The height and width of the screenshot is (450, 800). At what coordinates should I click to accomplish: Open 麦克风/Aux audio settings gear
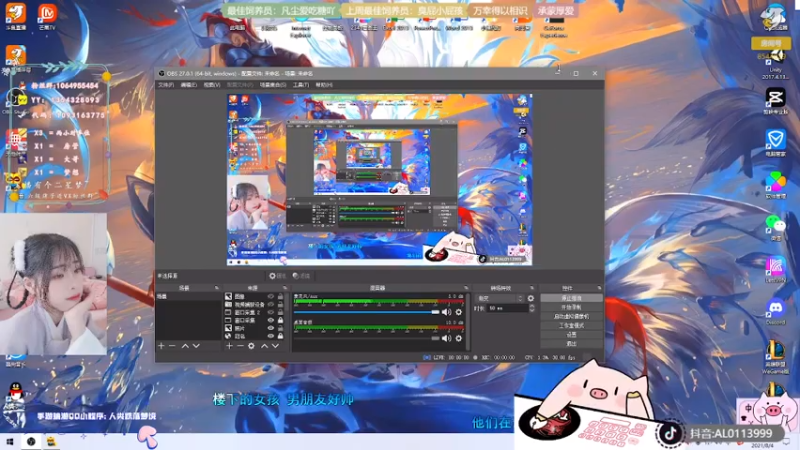pos(459,312)
